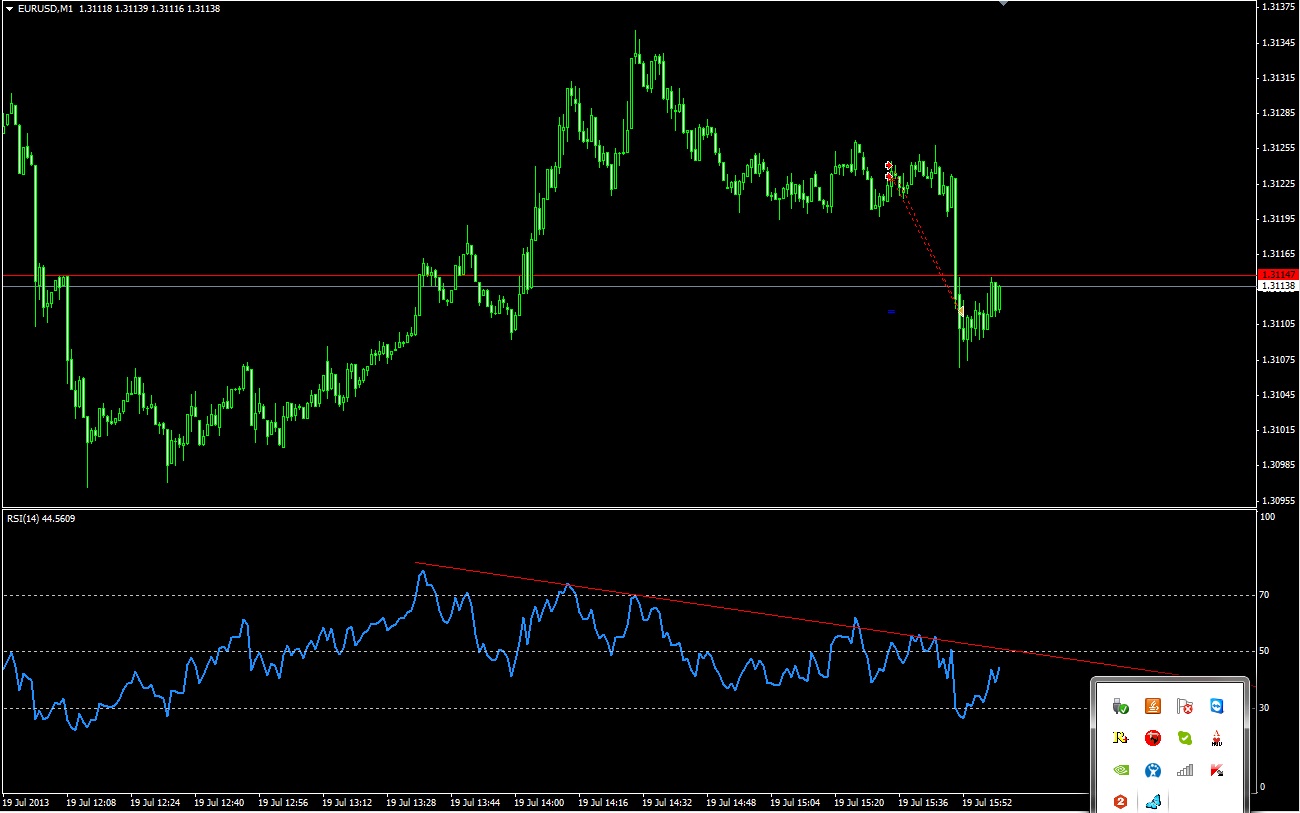Image resolution: width=1300 pixels, height=813 pixels.
Task: Click the orange hexagon number 2 tray icon
Action: tap(1121, 802)
